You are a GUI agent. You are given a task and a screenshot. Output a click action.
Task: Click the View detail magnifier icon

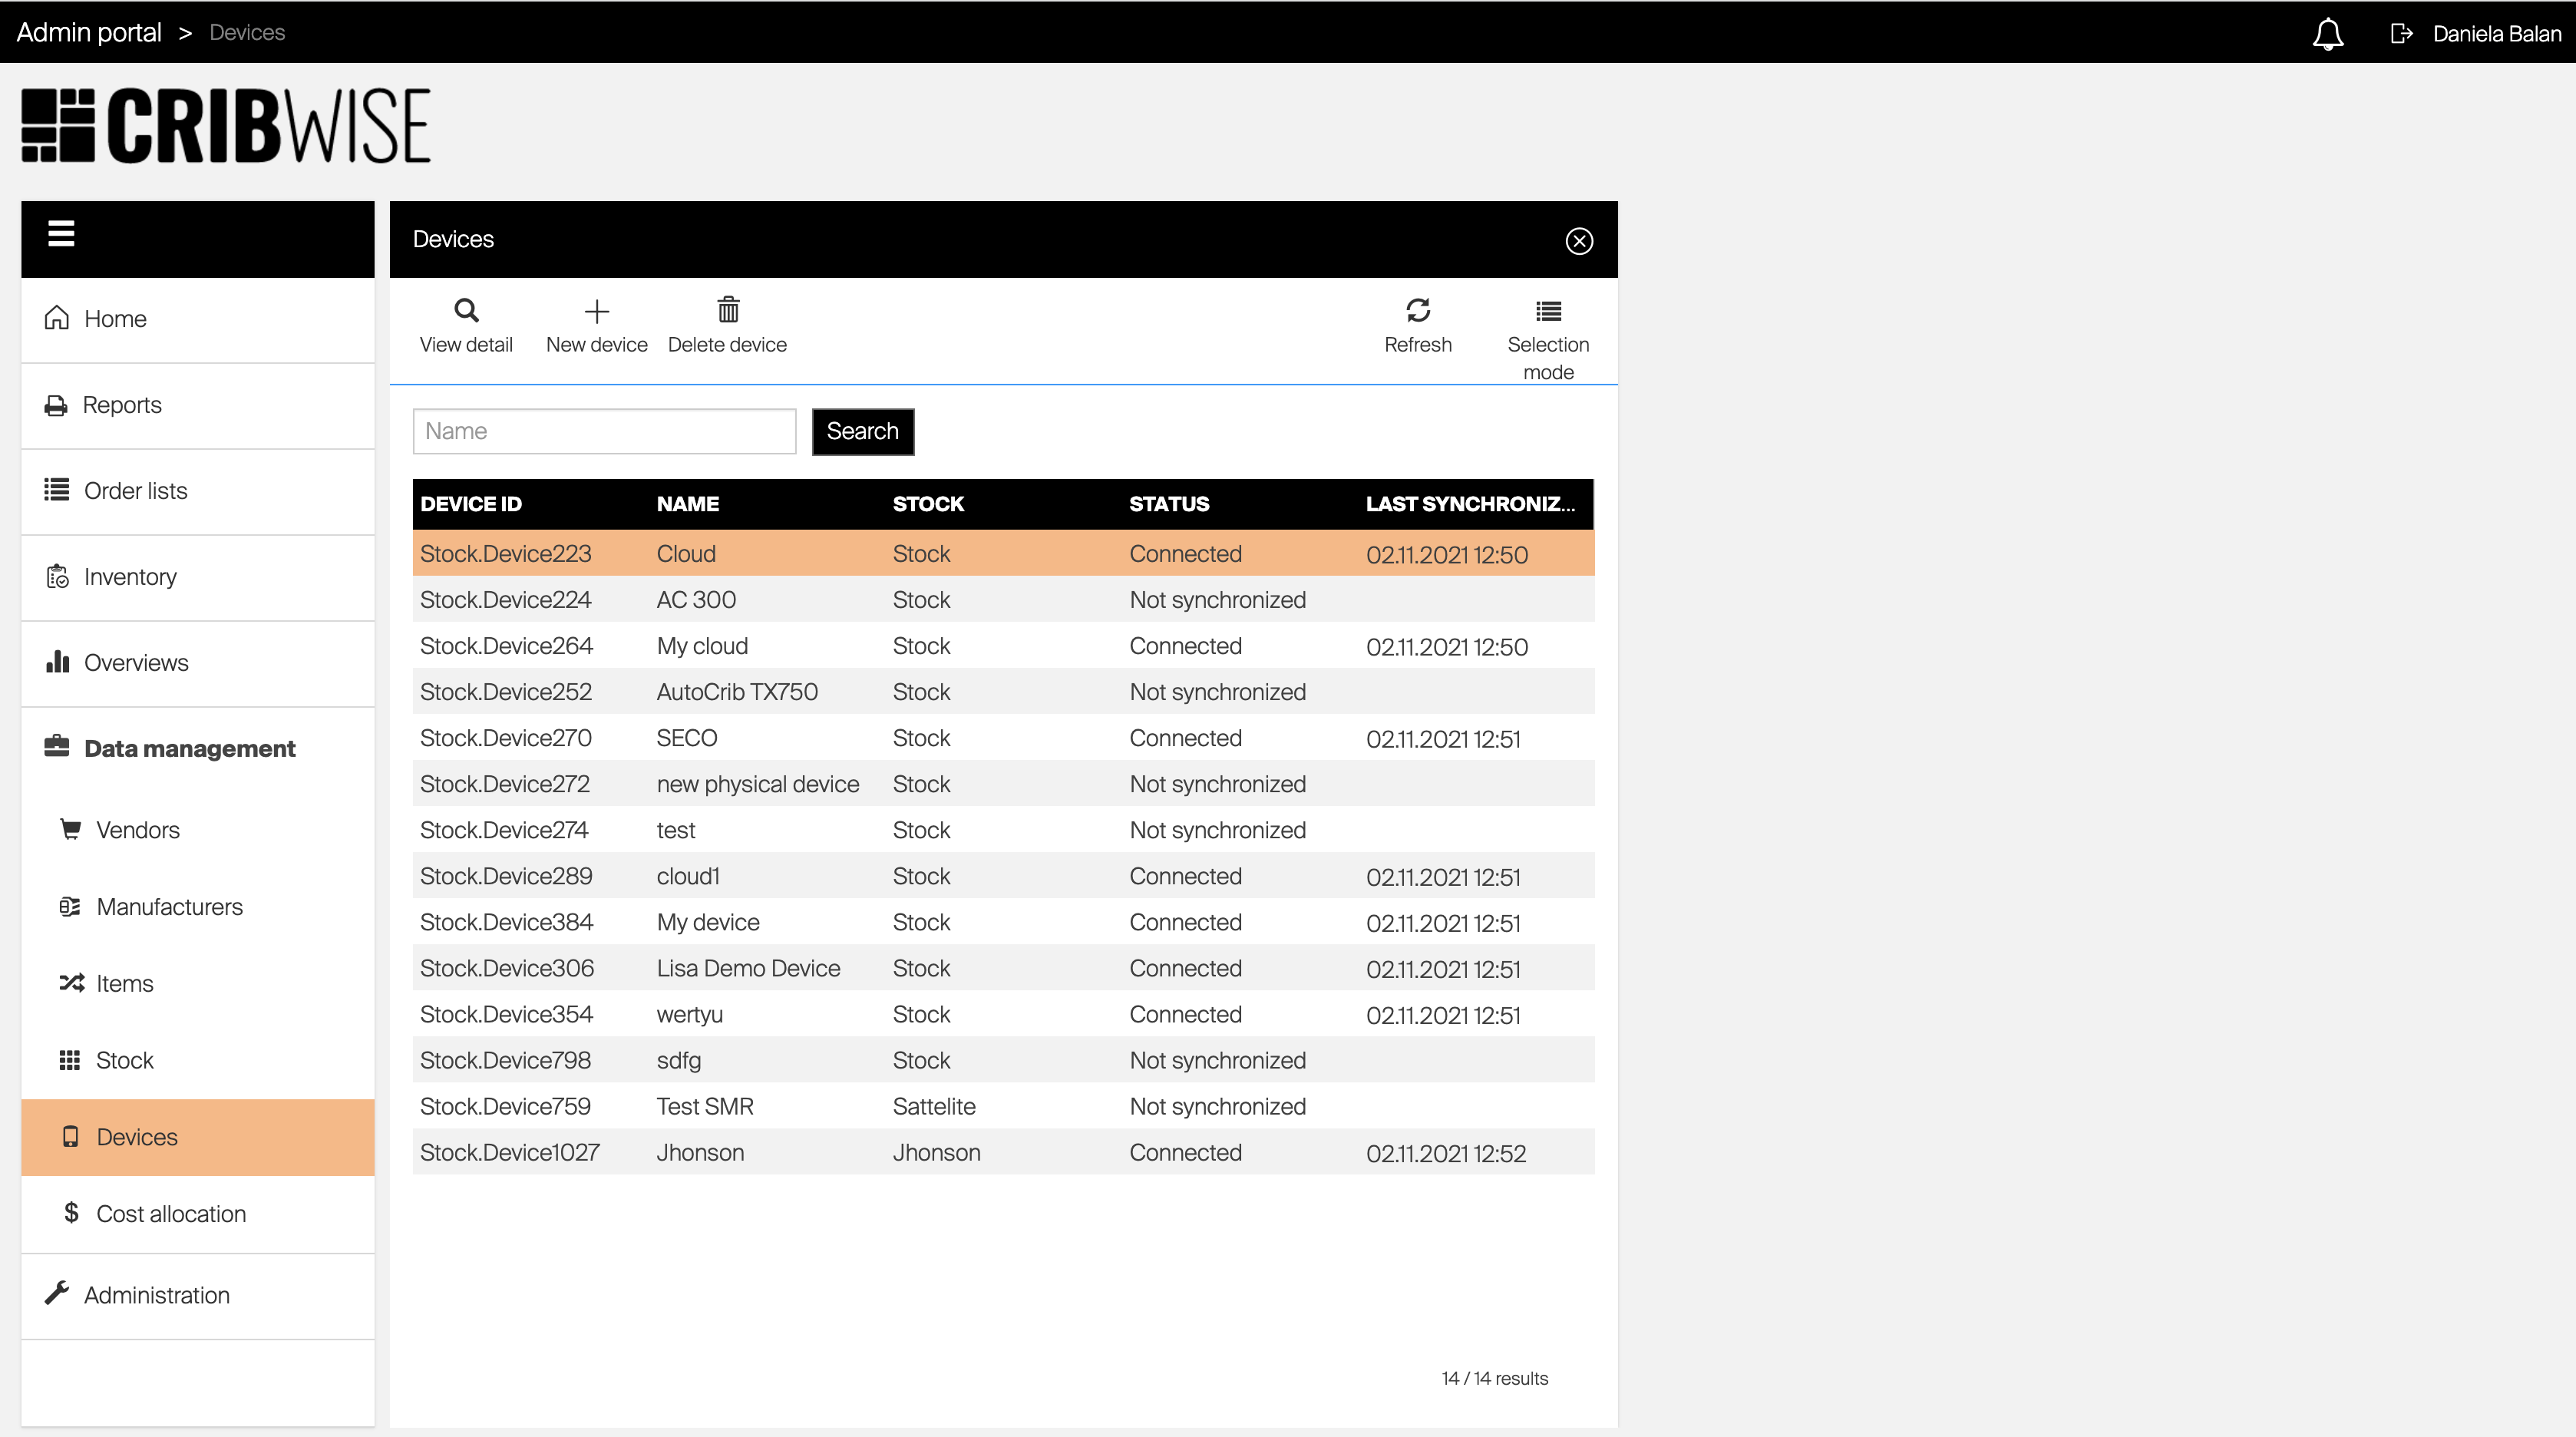[466, 310]
